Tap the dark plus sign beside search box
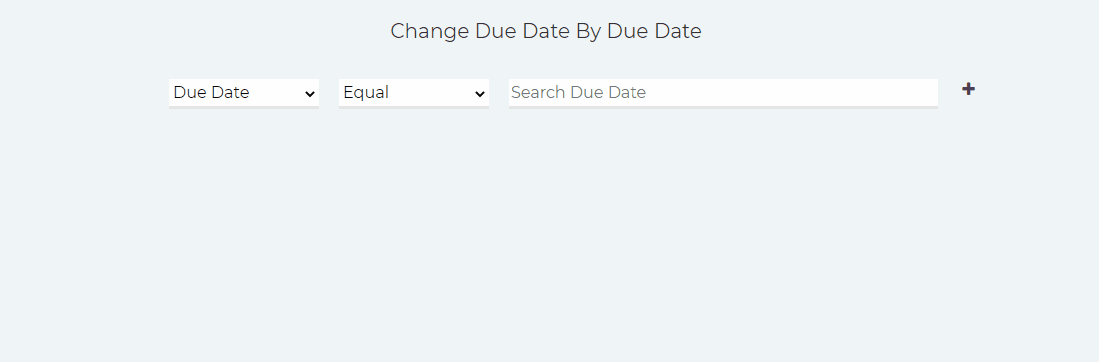Screen dimensions: 1099x362 coord(968,89)
